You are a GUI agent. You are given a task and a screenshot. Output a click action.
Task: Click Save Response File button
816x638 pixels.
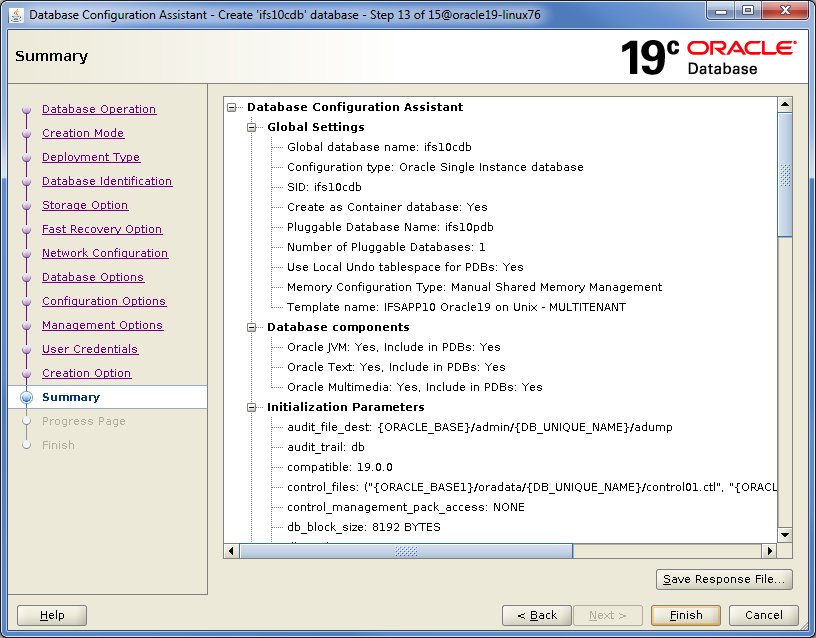(x=725, y=579)
